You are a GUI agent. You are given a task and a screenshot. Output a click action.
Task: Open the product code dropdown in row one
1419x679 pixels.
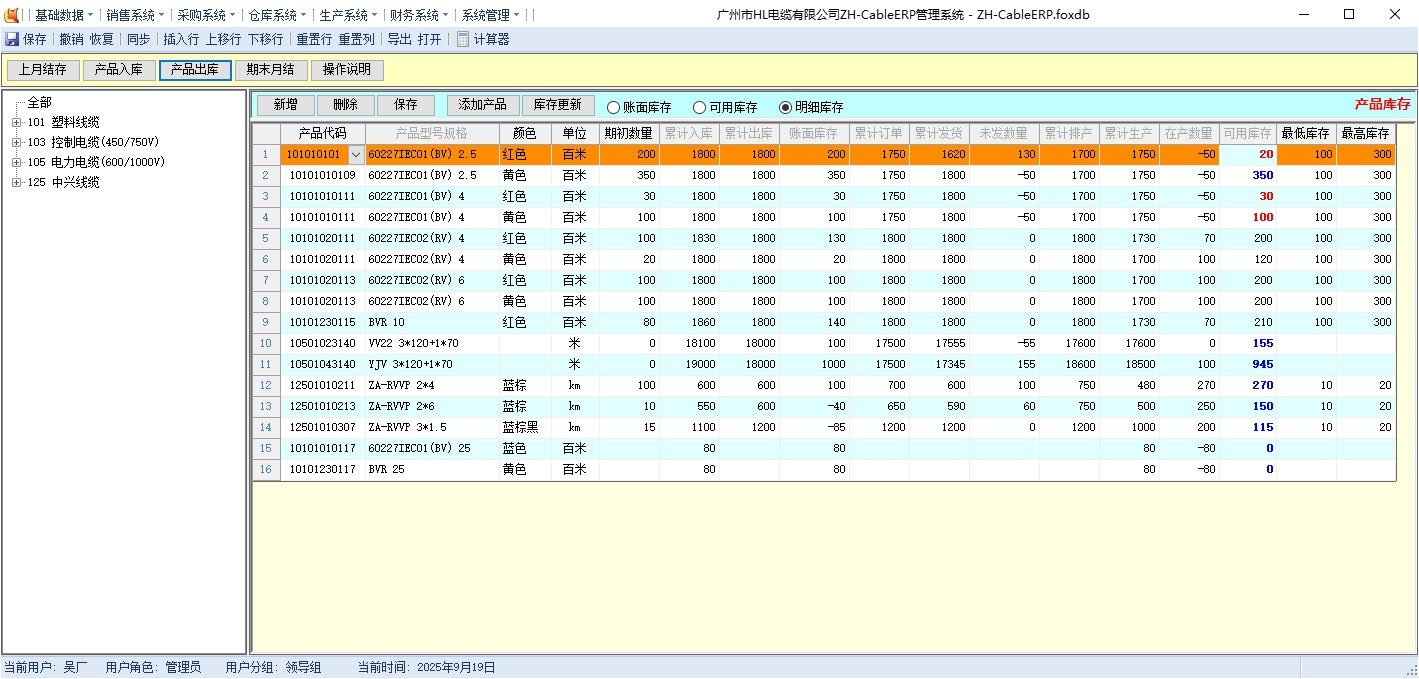[357, 154]
